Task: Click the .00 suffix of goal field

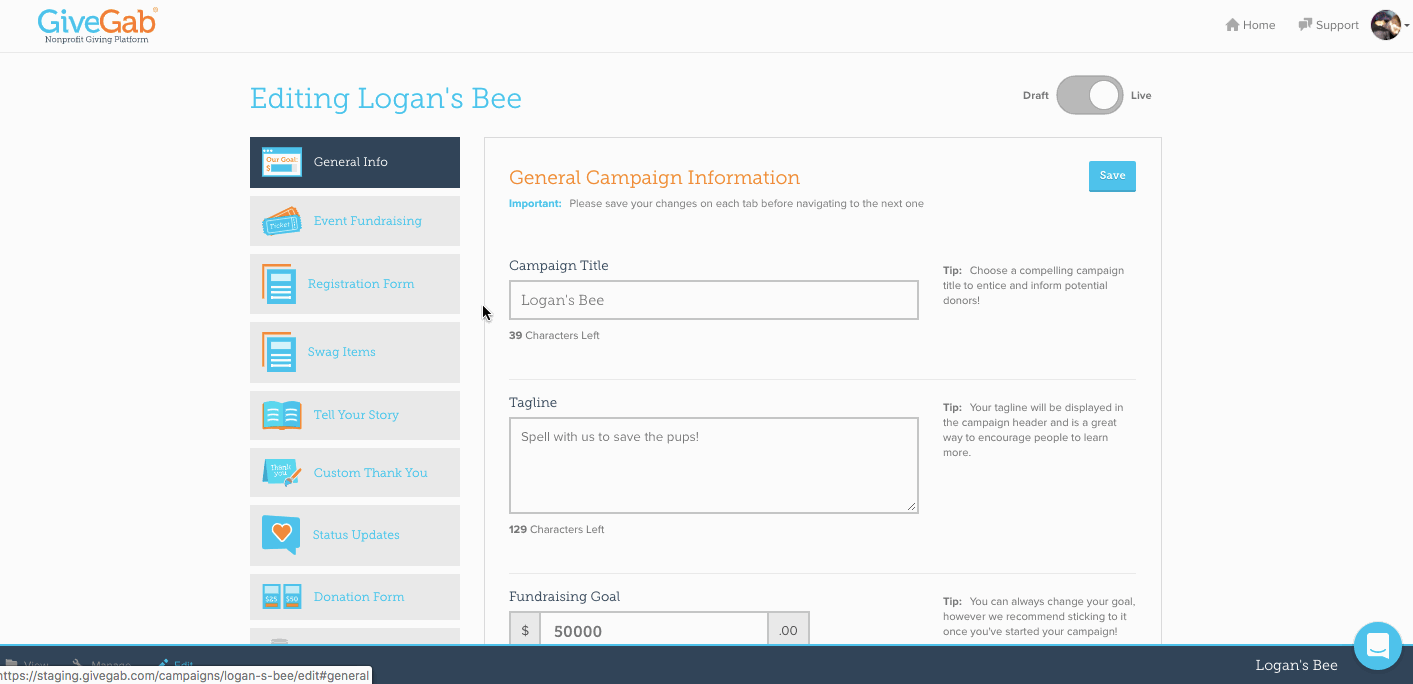Action: click(x=789, y=631)
